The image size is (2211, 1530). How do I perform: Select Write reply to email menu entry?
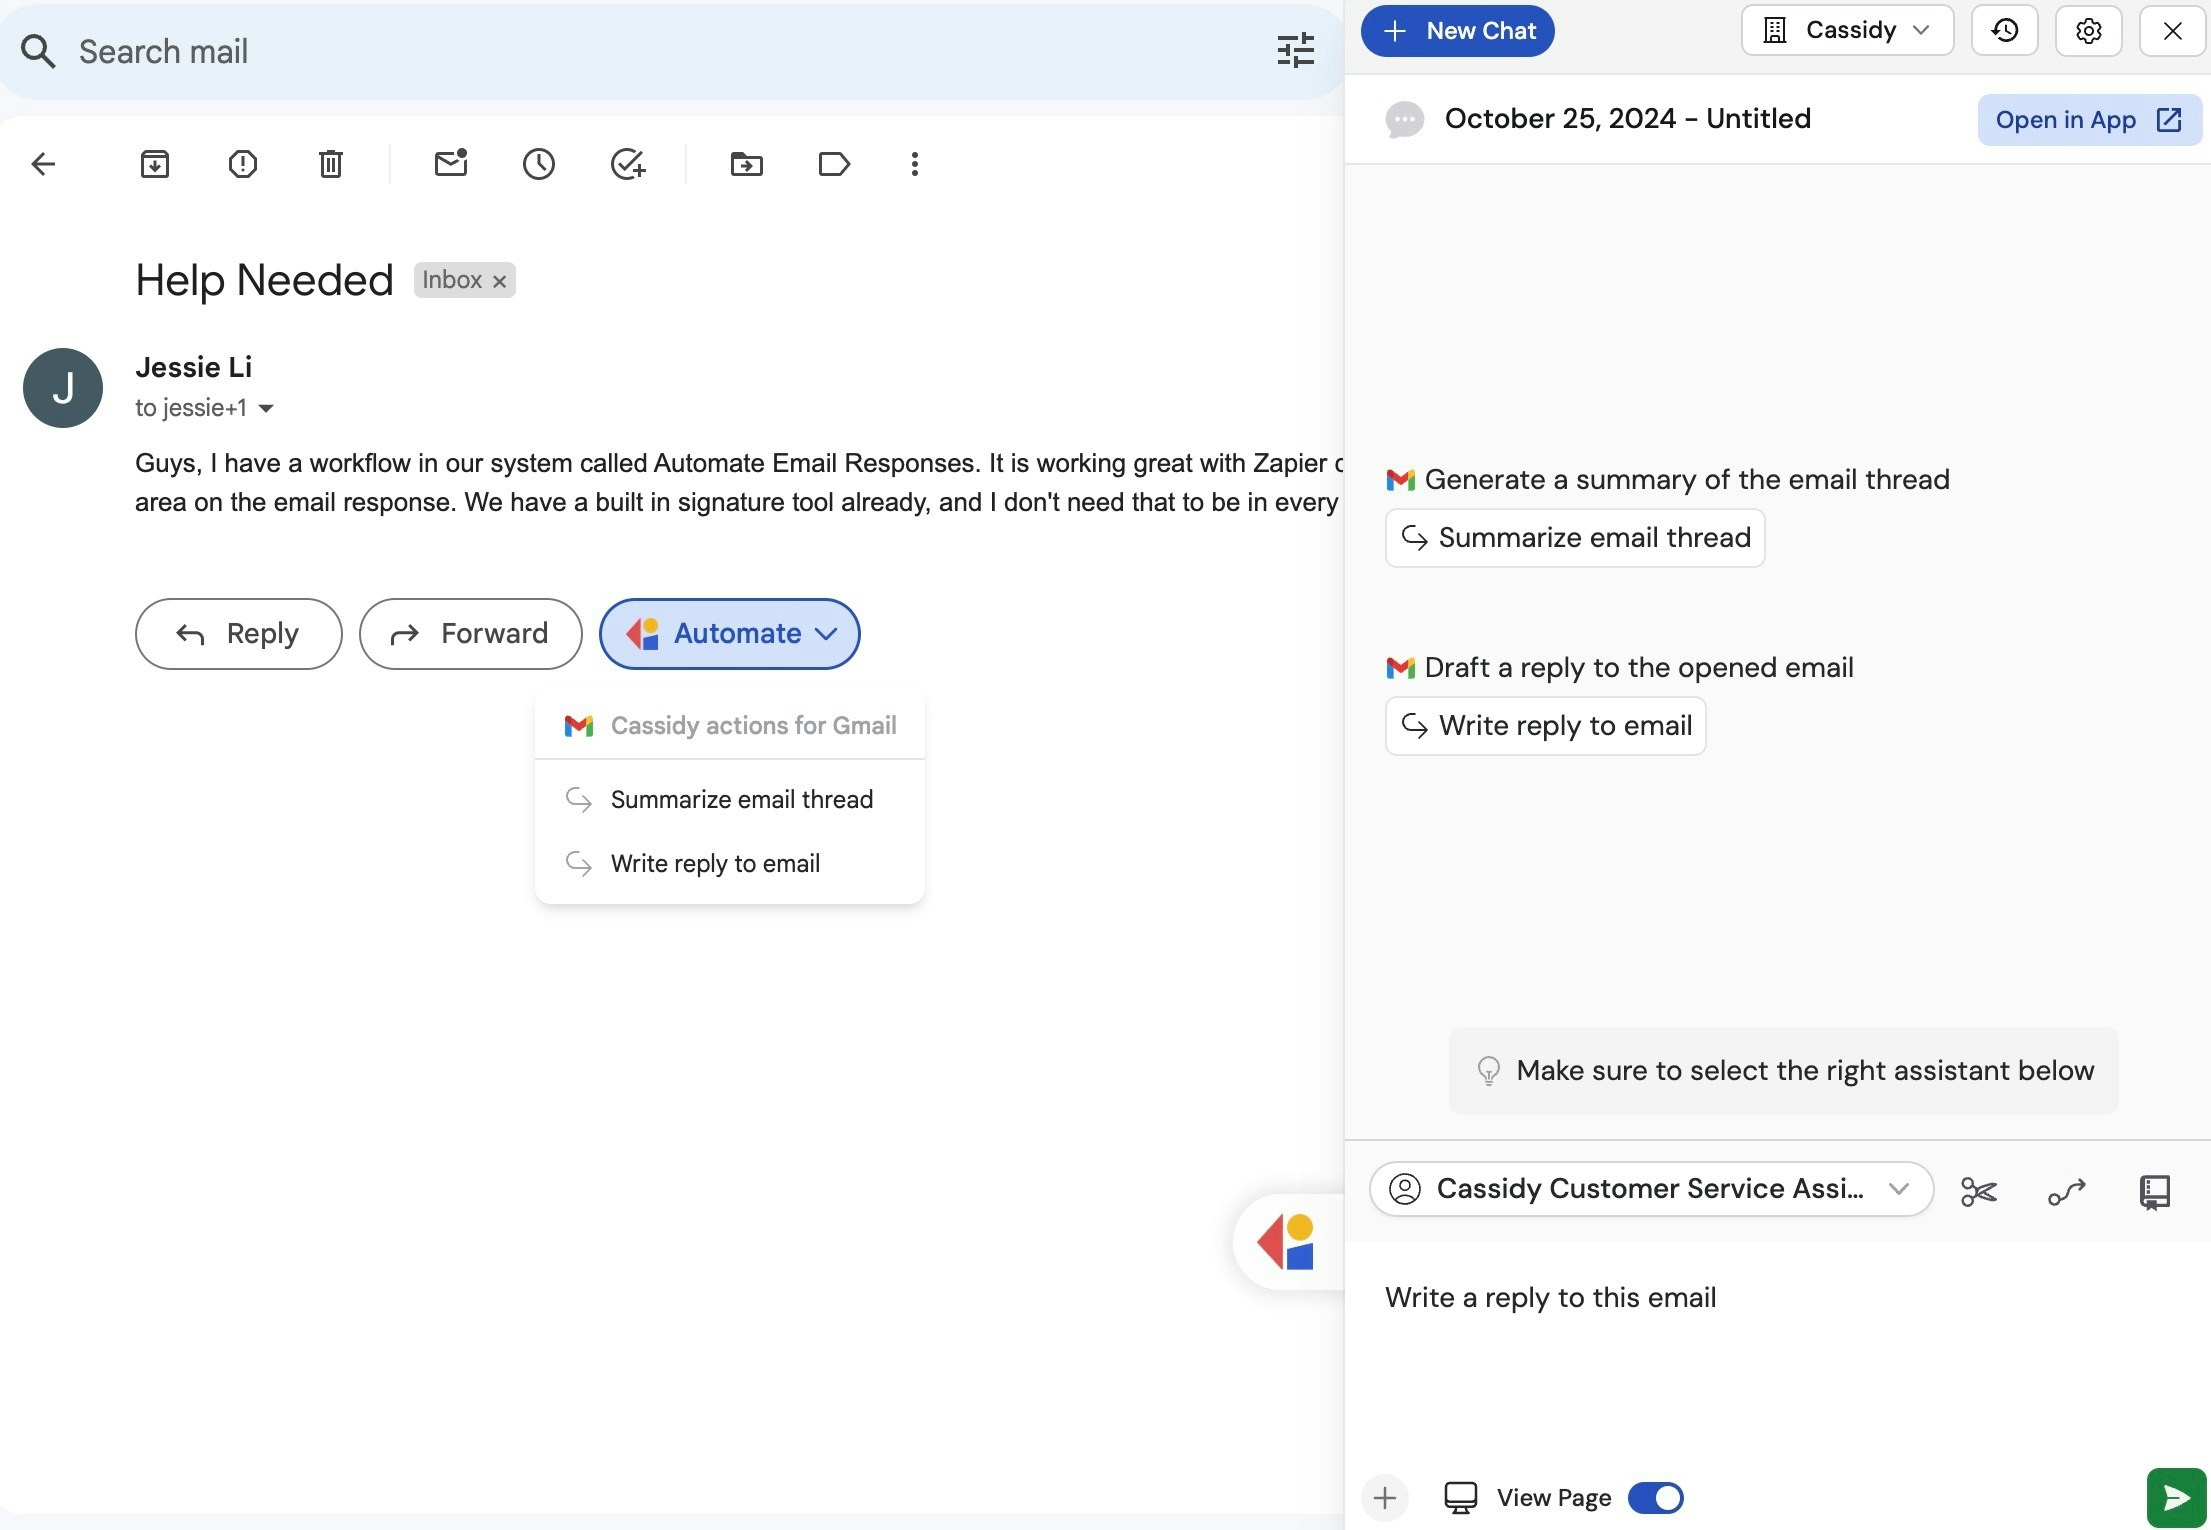(x=715, y=863)
